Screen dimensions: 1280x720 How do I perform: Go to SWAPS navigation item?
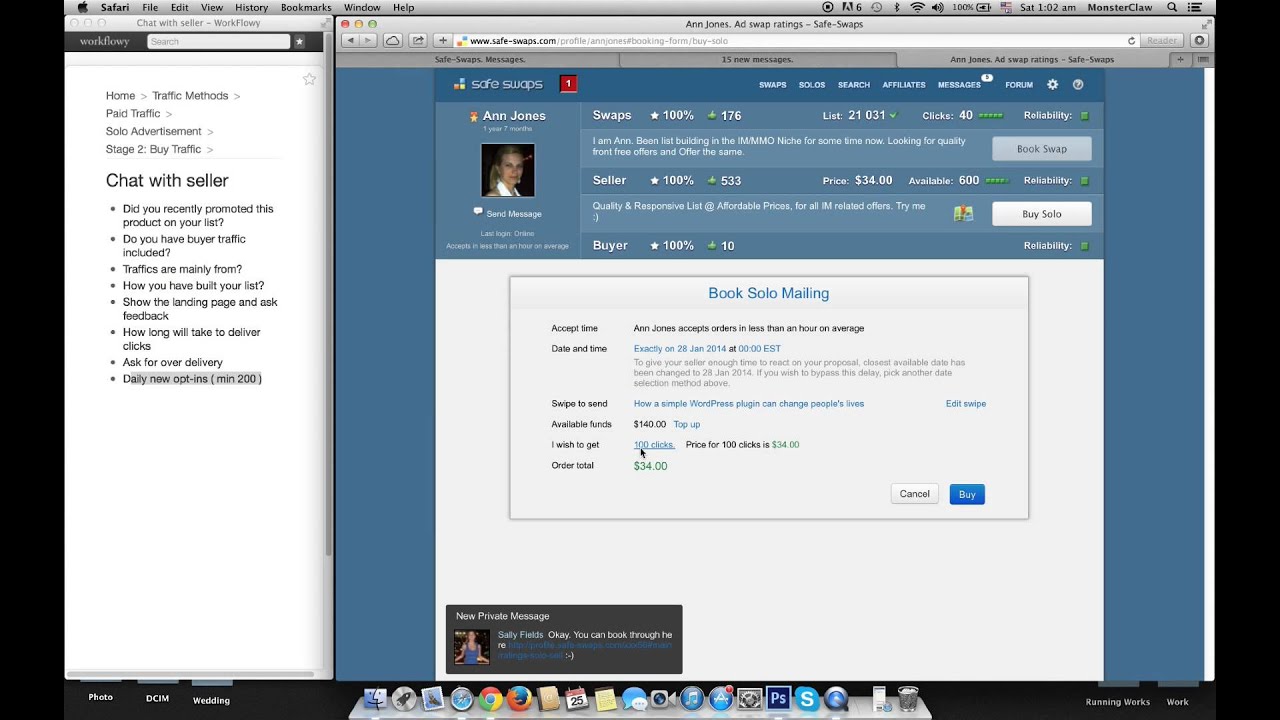coord(772,85)
